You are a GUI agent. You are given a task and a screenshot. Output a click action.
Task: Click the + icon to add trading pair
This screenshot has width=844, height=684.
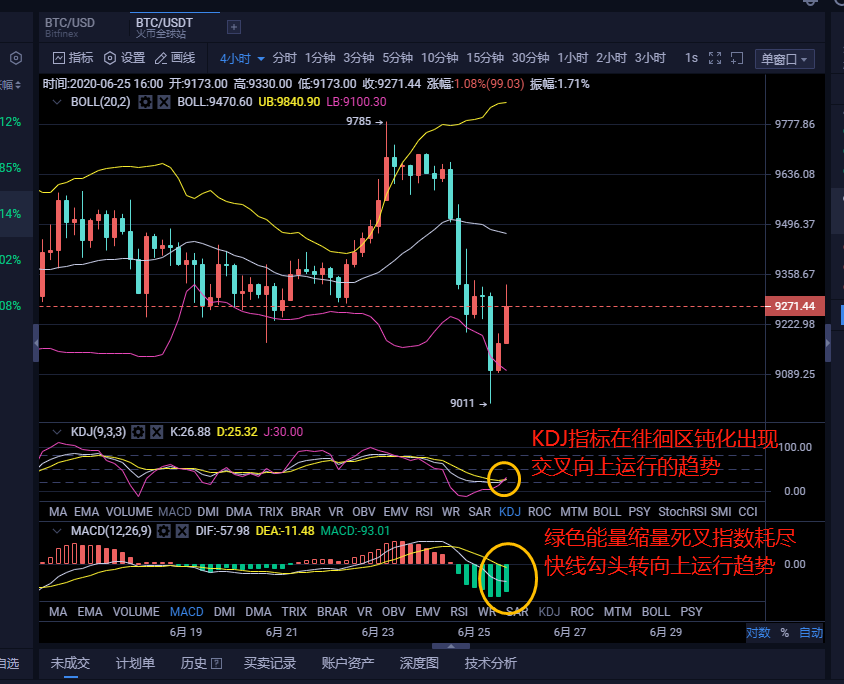(x=234, y=27)
